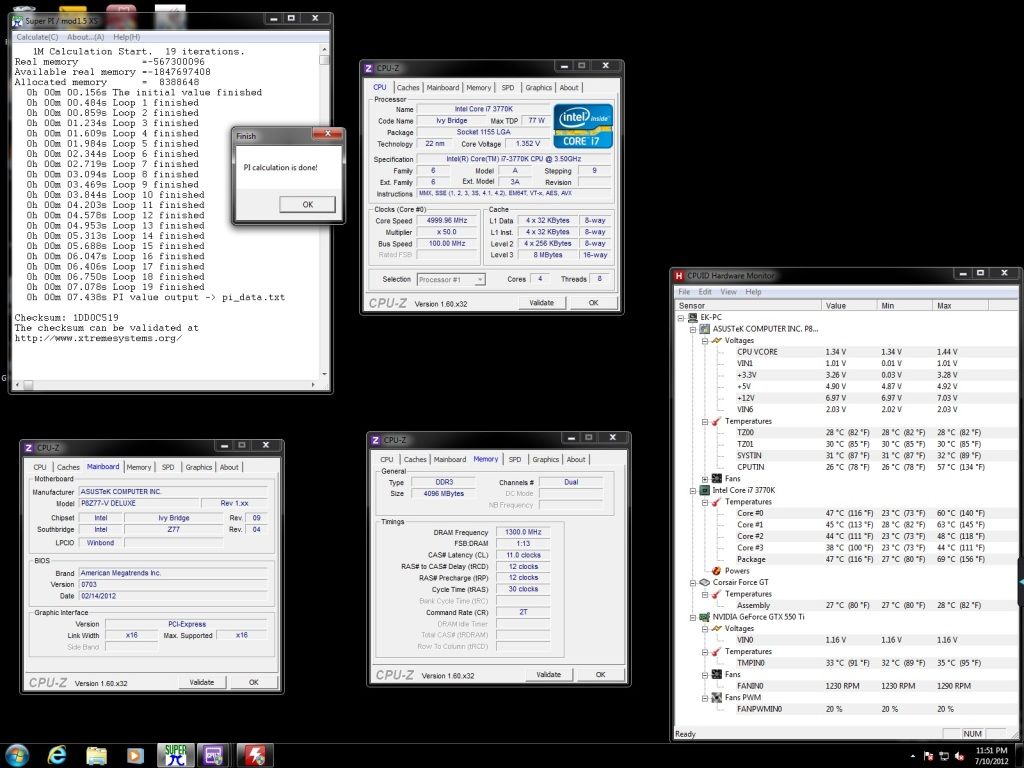Open Help menu in Super PI

[127, 37]
